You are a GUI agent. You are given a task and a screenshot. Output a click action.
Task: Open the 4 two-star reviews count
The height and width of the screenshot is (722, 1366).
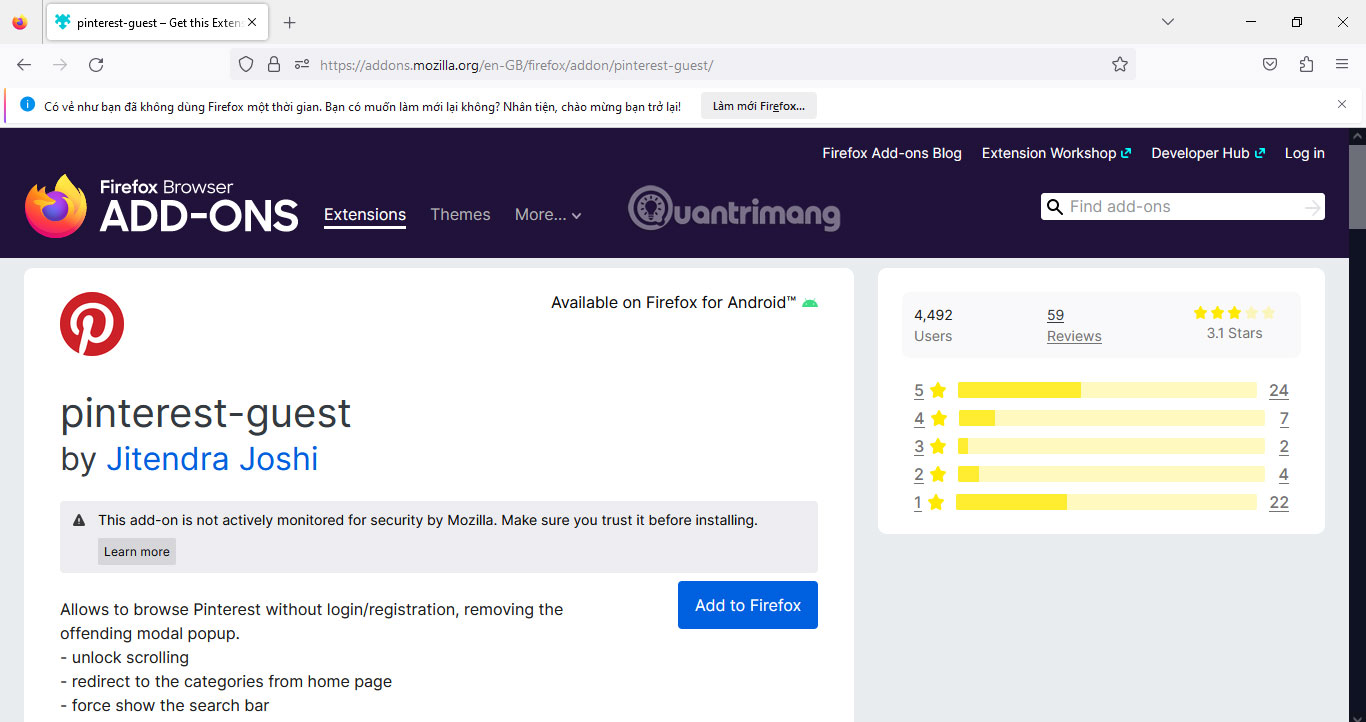(x=1284, y=474)
